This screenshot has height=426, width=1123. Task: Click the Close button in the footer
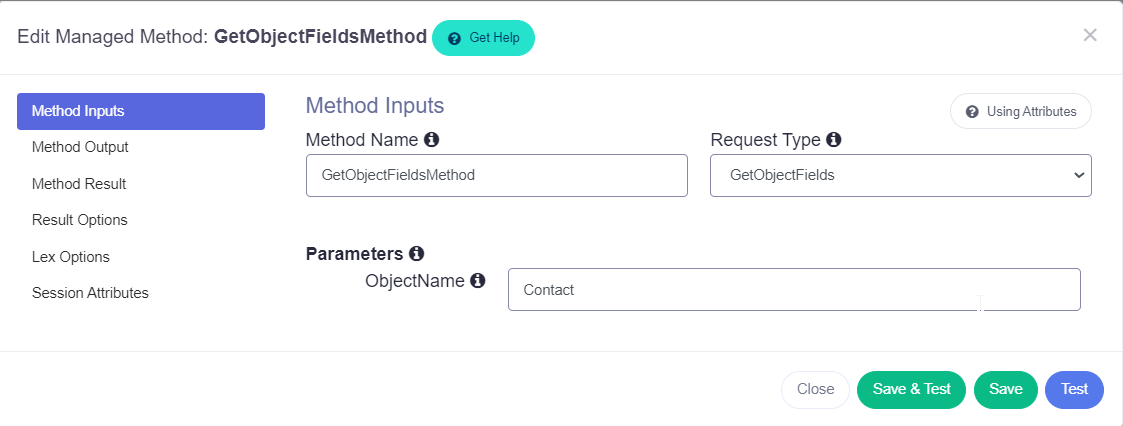point(815,390)
